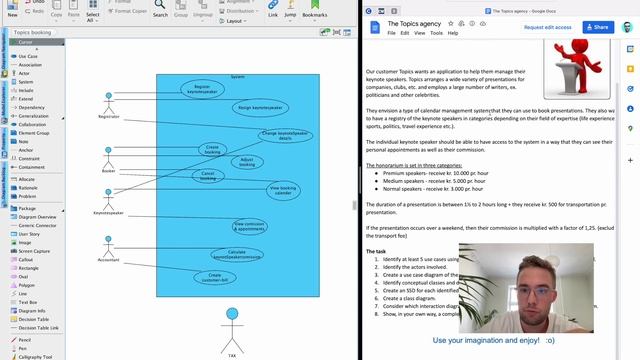Click the Share button in Google Docs

pos(598,27)
